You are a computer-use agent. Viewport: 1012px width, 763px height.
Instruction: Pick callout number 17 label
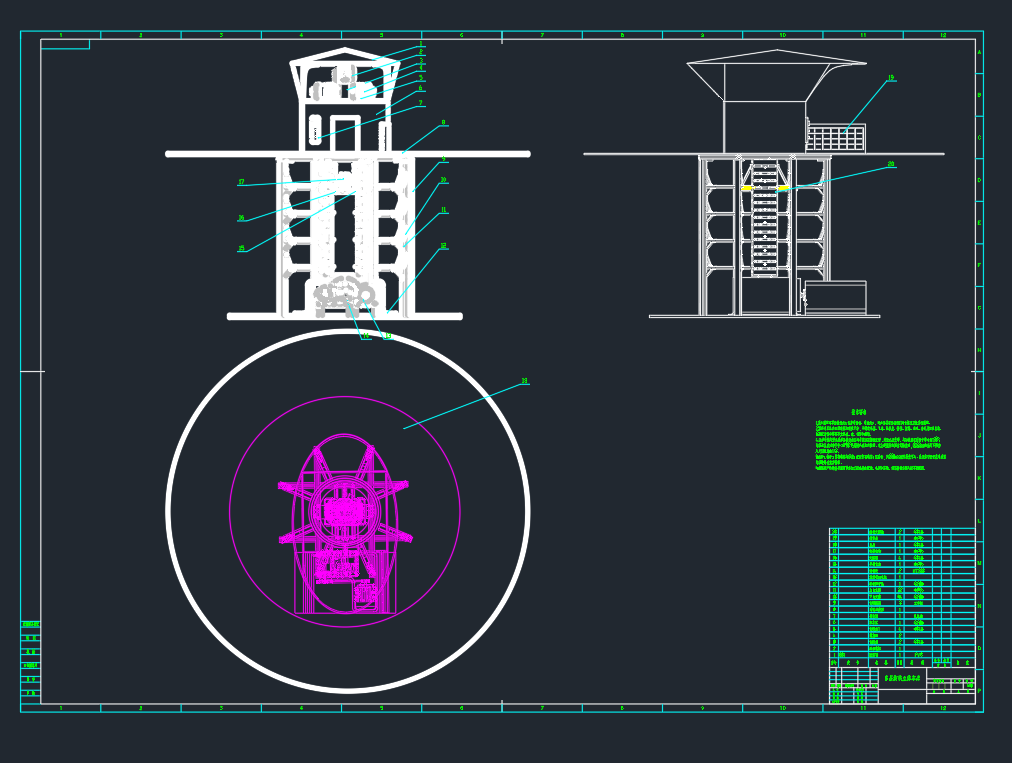[x=241, y=182]
